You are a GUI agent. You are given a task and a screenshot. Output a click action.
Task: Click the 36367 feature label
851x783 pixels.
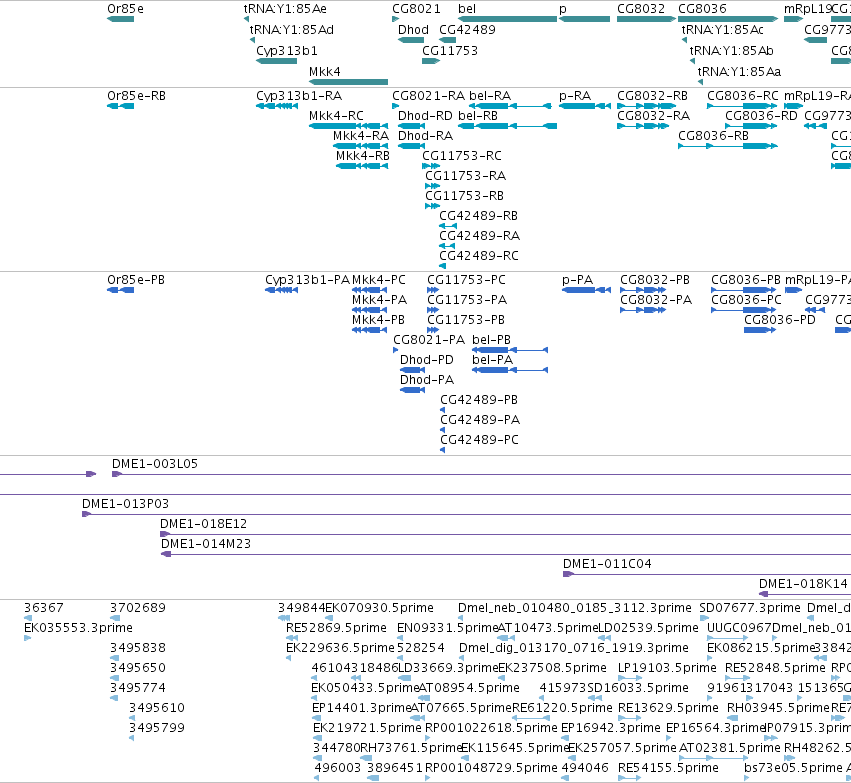[43, 608]
